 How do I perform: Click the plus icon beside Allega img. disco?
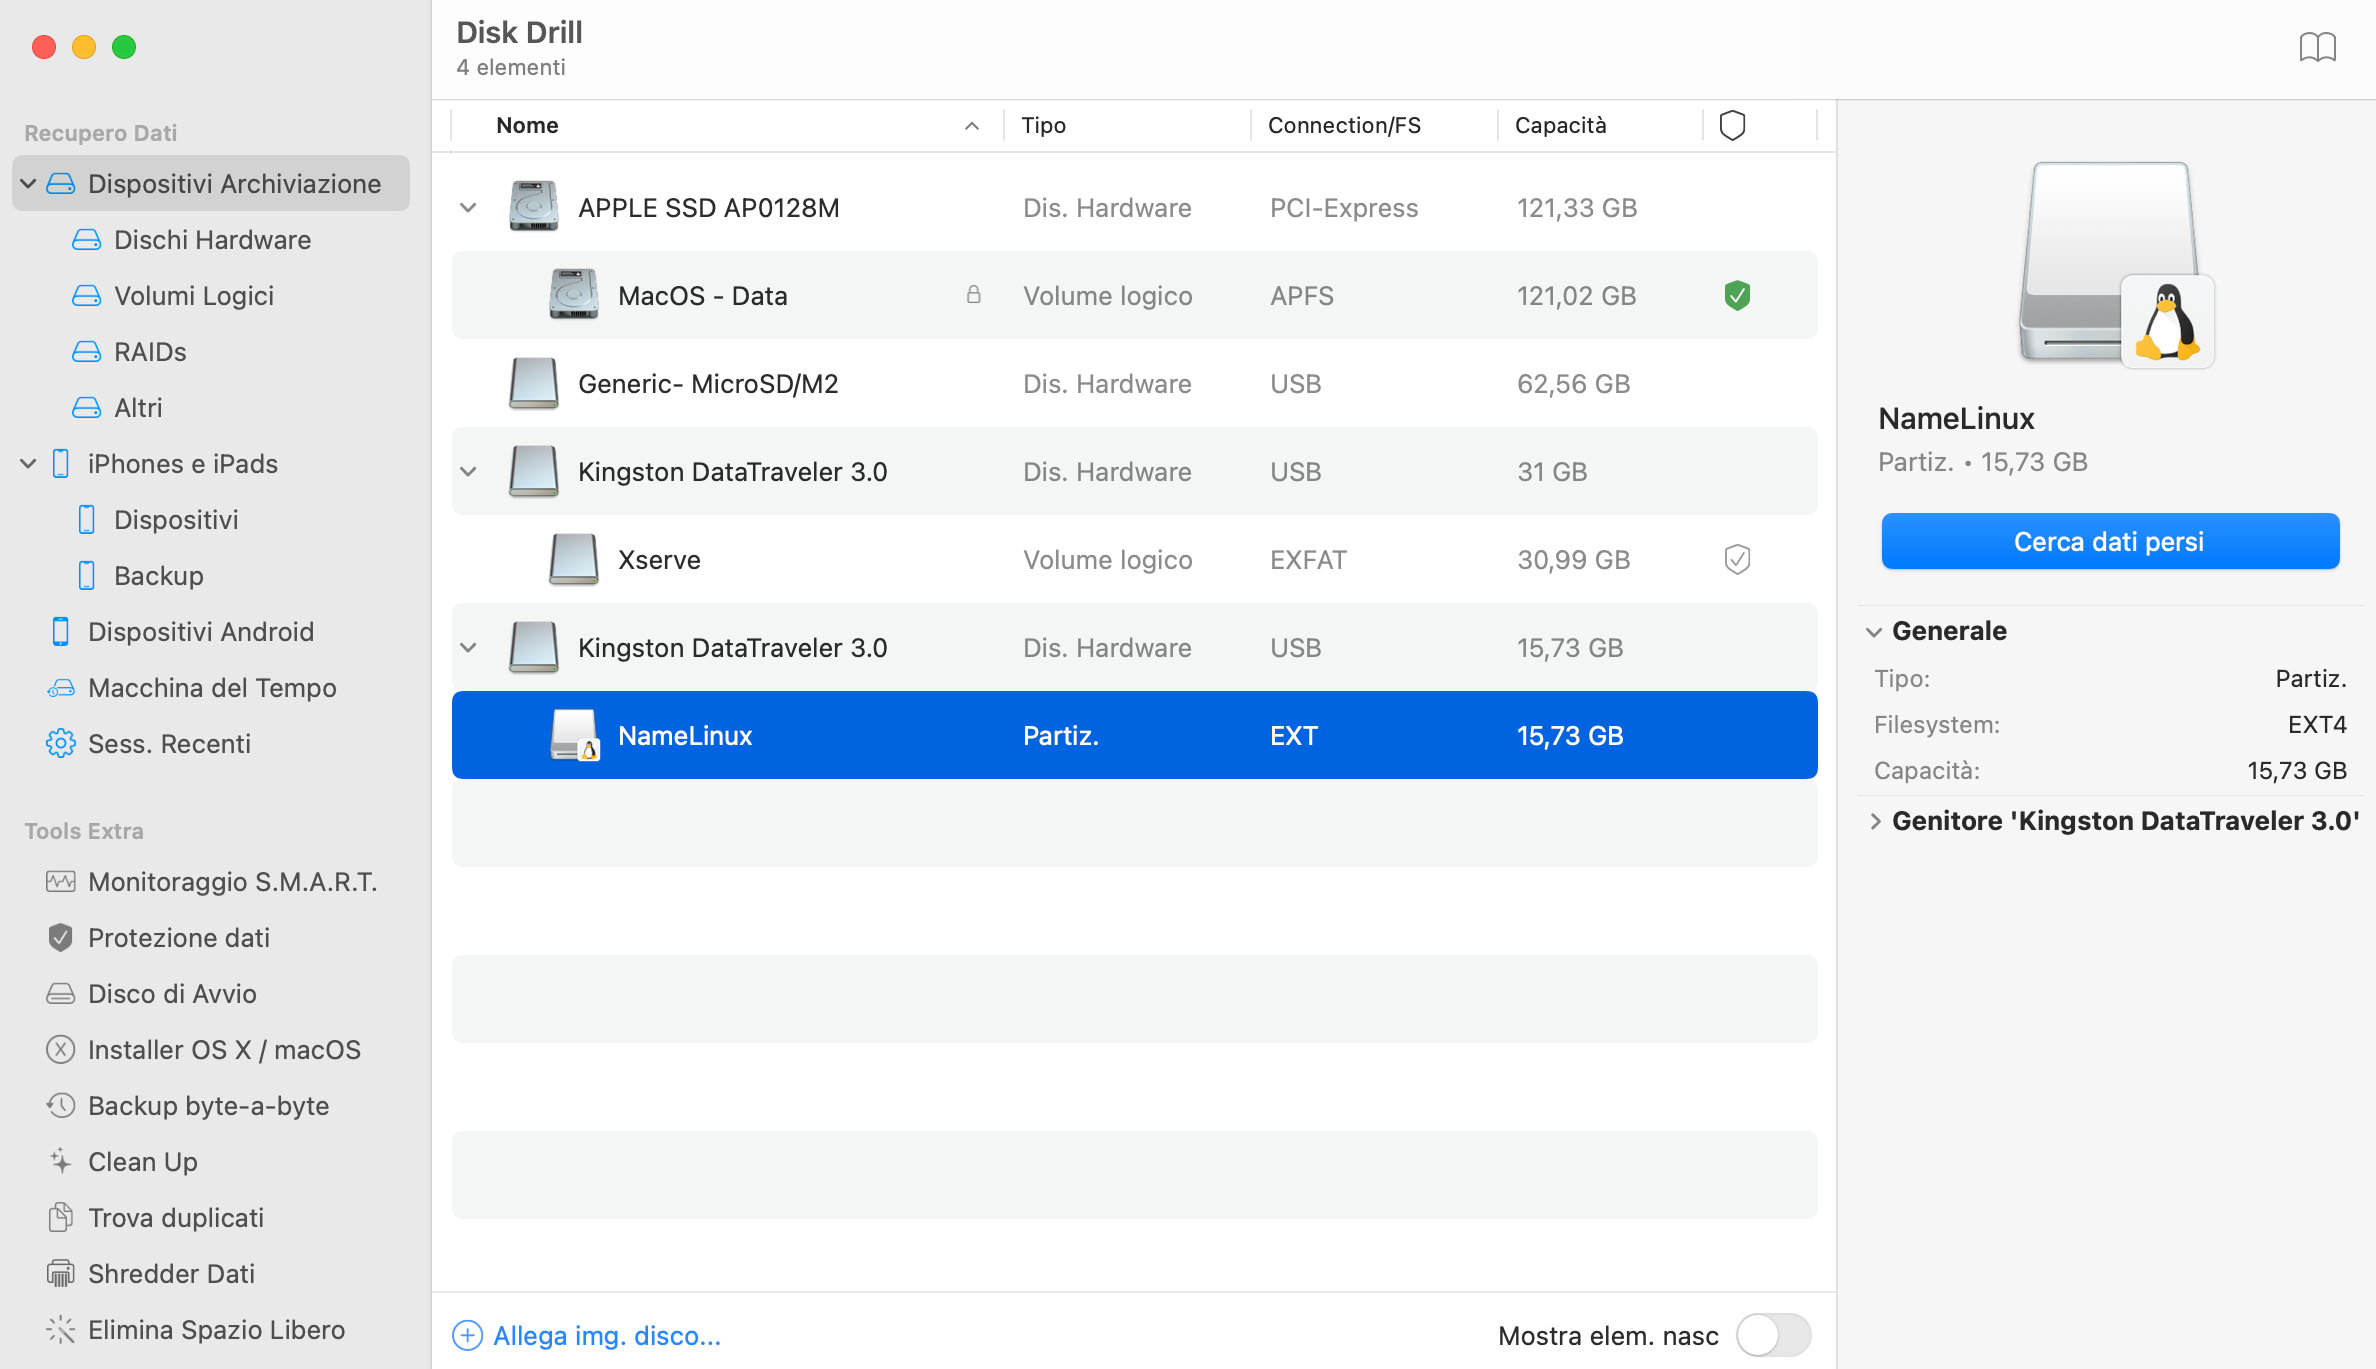[467, 1335]
